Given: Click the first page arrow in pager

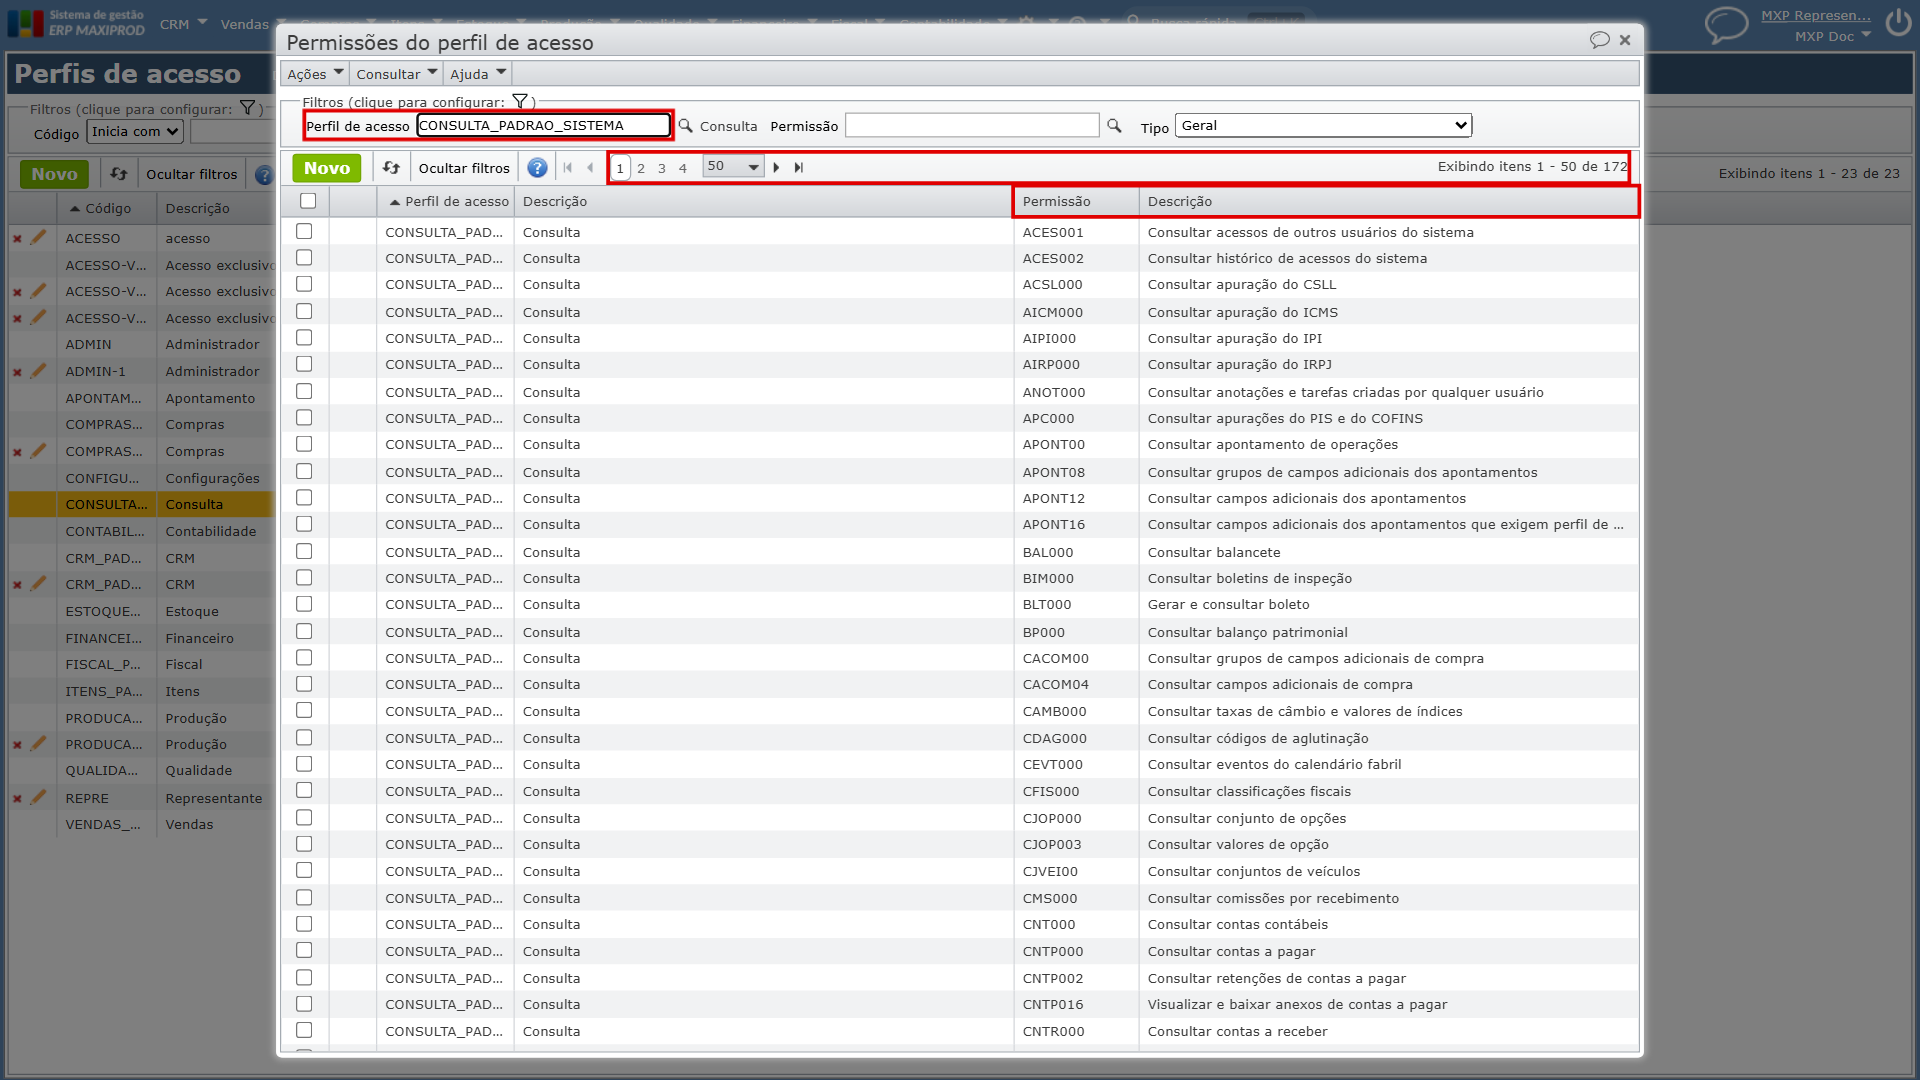Looking at the screenshot, I should coord(568,168).
